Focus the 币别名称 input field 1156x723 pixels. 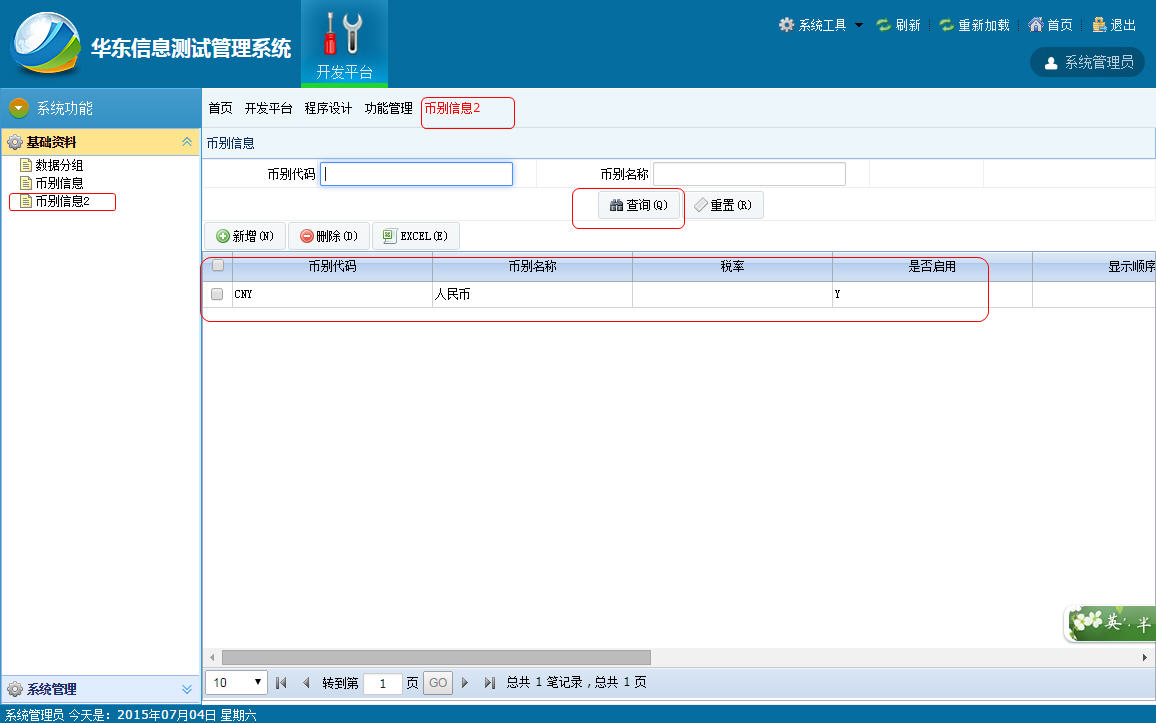click(x=749, y=174)
